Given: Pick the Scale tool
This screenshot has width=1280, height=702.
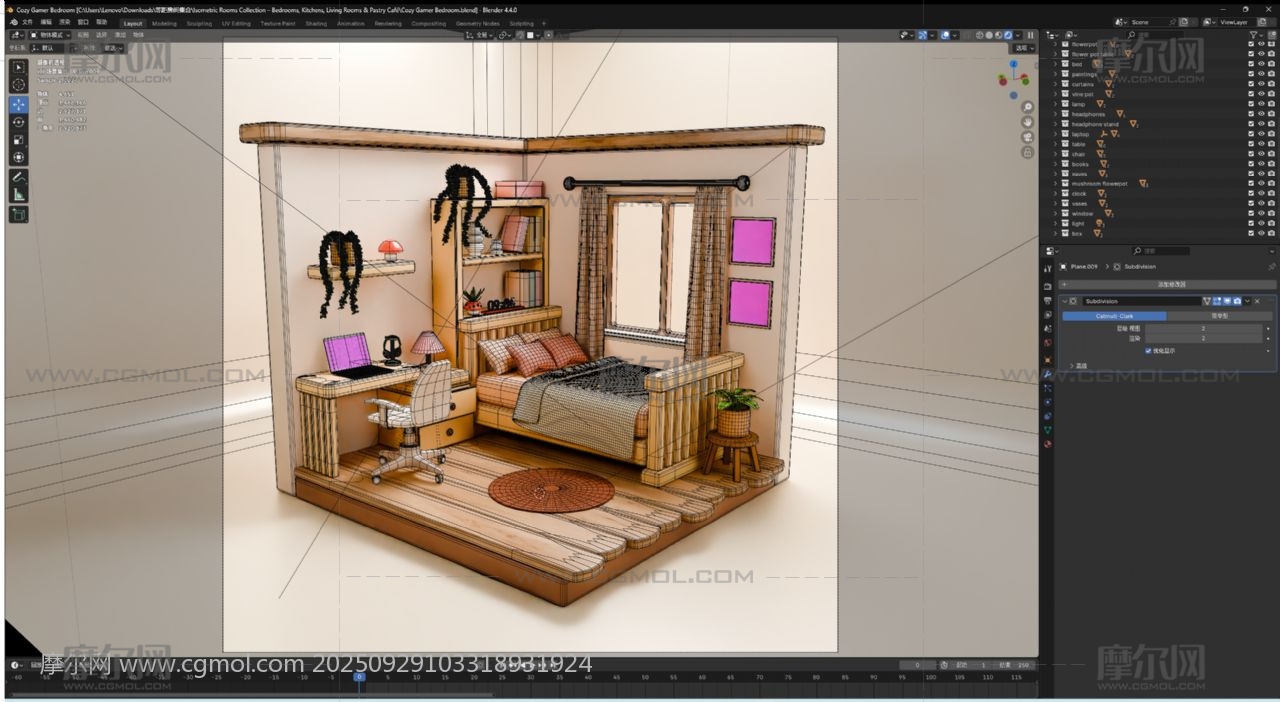Looking at the screenshot, I should click(x=19, y=140).
